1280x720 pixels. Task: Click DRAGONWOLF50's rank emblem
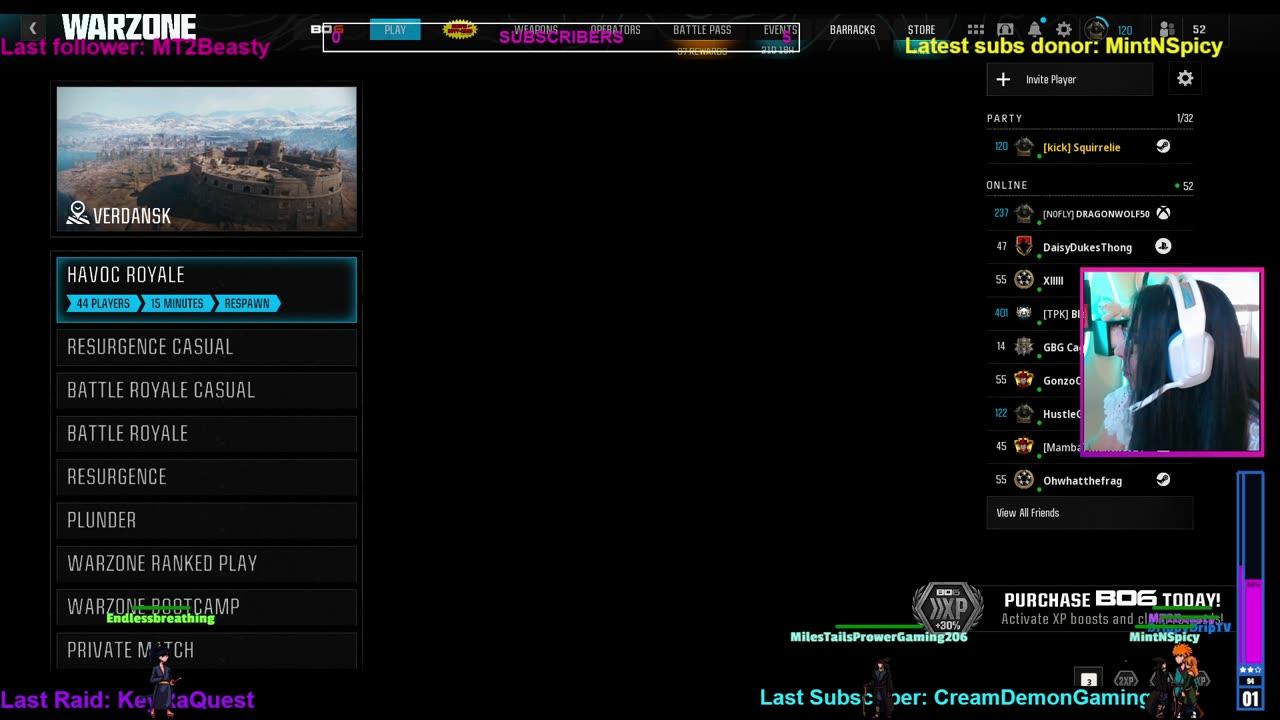pos(1024,214)
